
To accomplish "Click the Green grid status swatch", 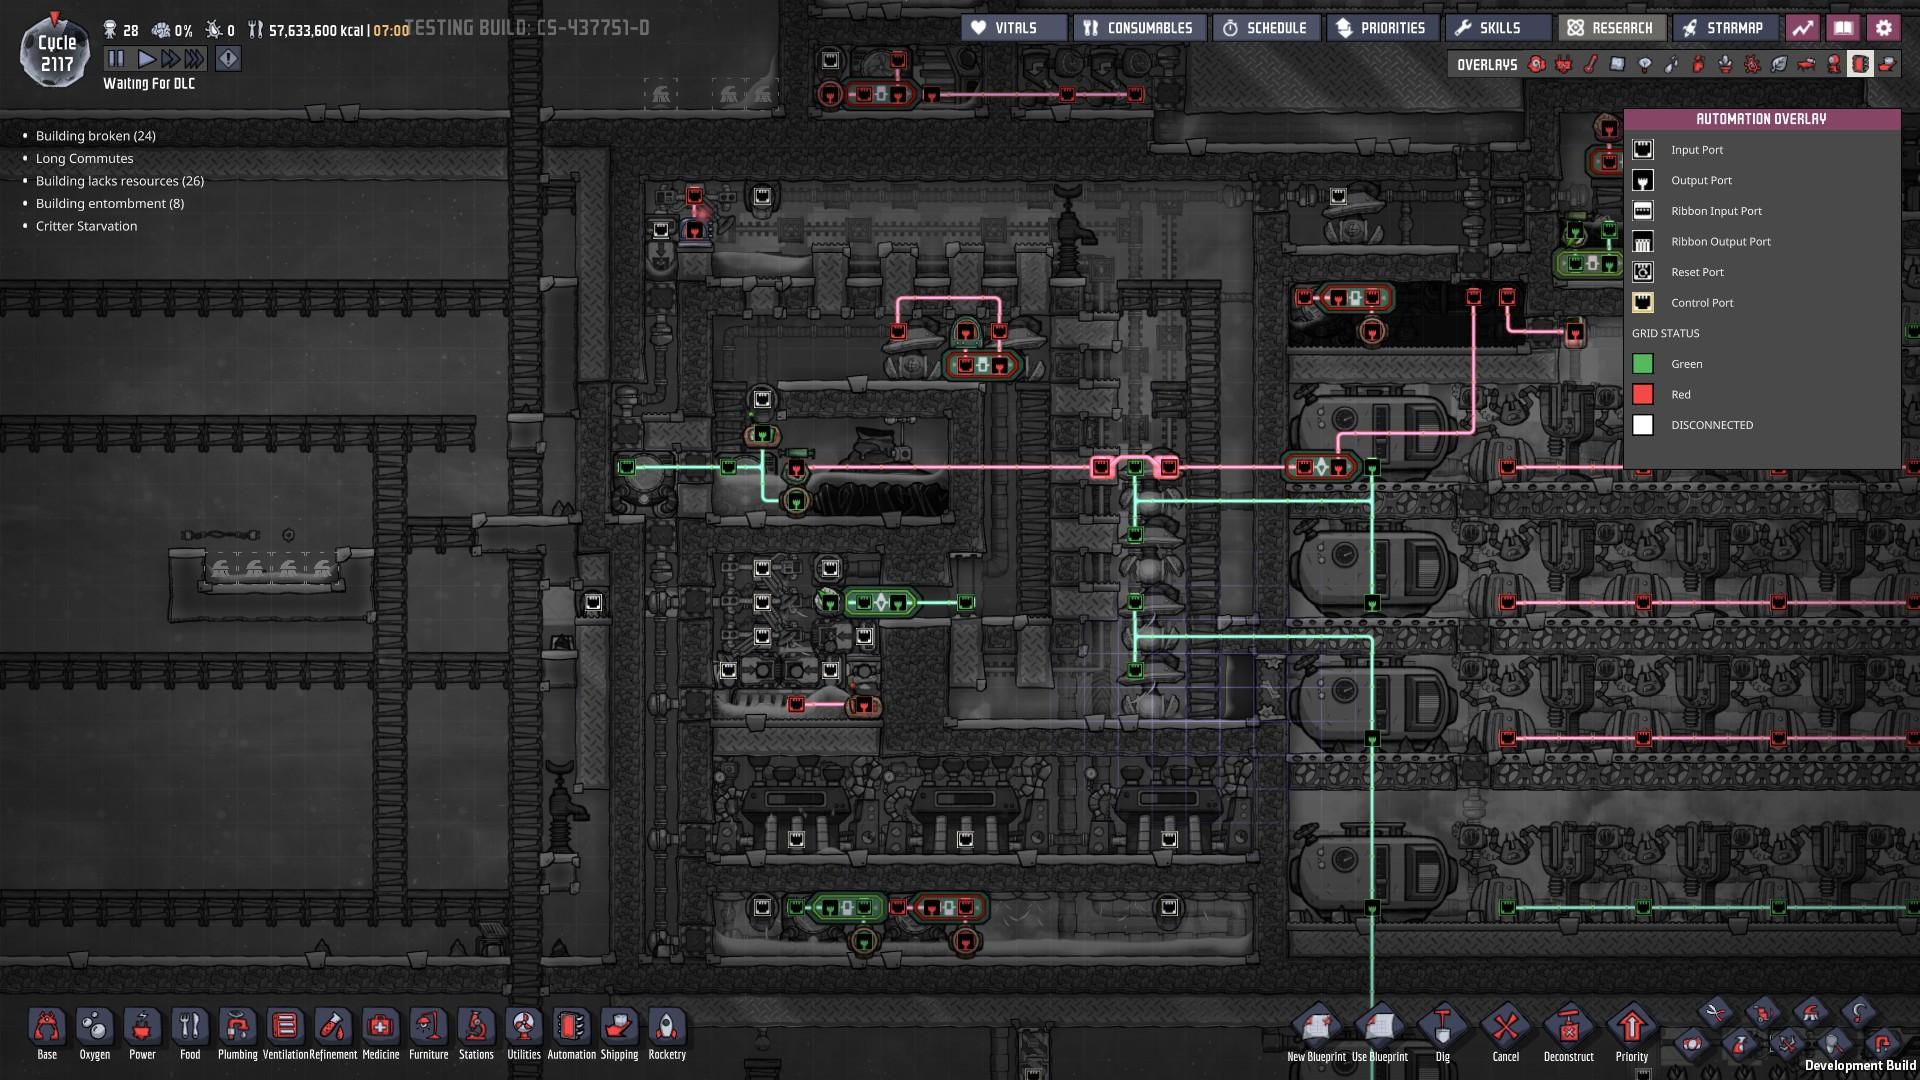I will [x=1643, y=364].
